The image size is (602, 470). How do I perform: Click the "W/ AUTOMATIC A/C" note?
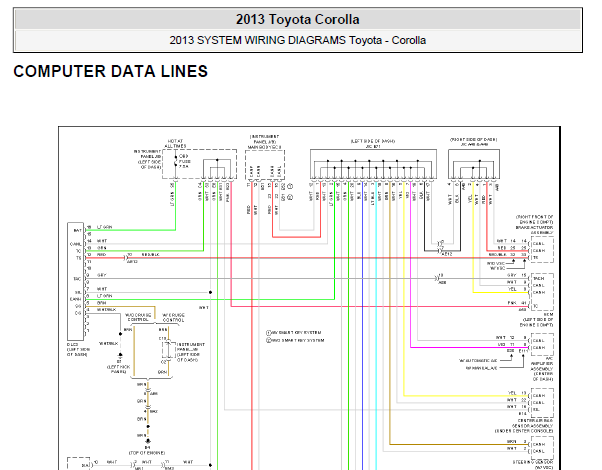pos(478,361)
